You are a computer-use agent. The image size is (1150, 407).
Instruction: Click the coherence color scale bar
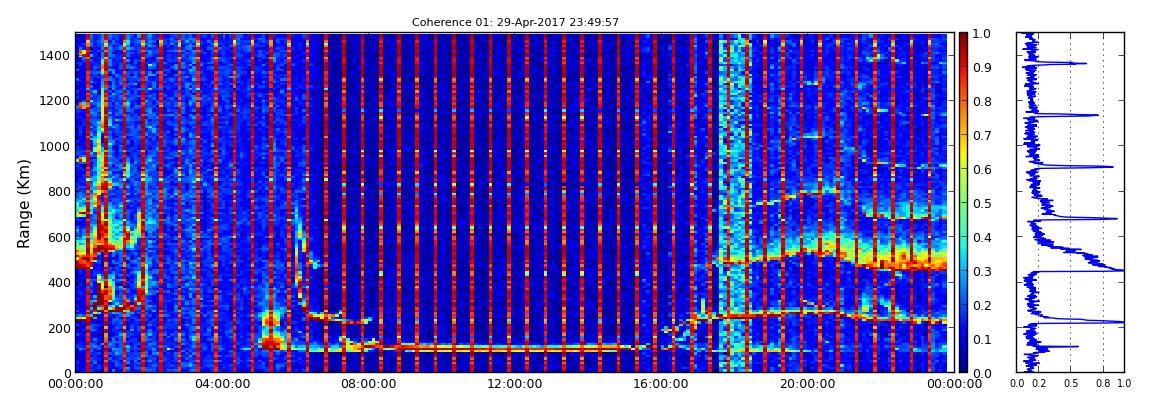click(x=964, y=203)
